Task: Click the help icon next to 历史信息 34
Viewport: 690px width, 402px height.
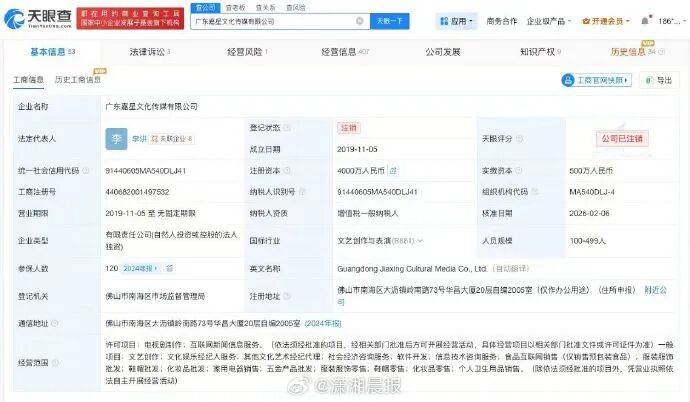Action: tap(661, 52)
